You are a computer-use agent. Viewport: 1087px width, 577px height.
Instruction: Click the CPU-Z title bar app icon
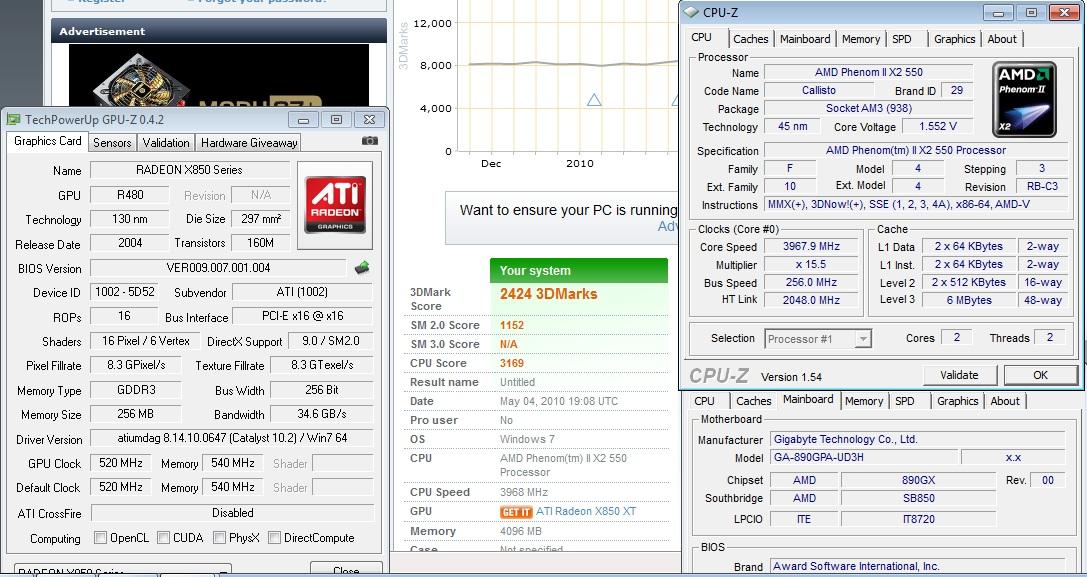coord(692,12)
